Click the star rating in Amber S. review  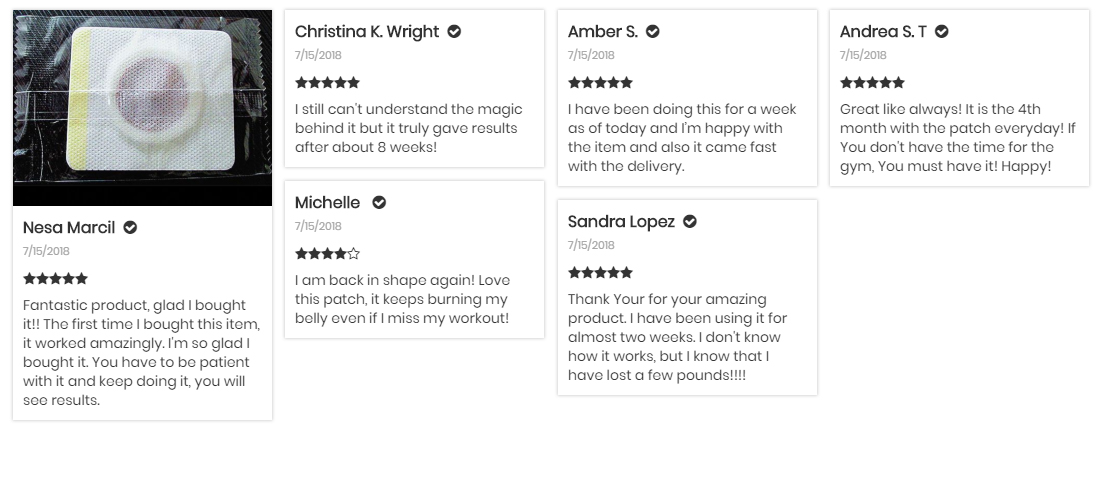(x=600, y=83)
